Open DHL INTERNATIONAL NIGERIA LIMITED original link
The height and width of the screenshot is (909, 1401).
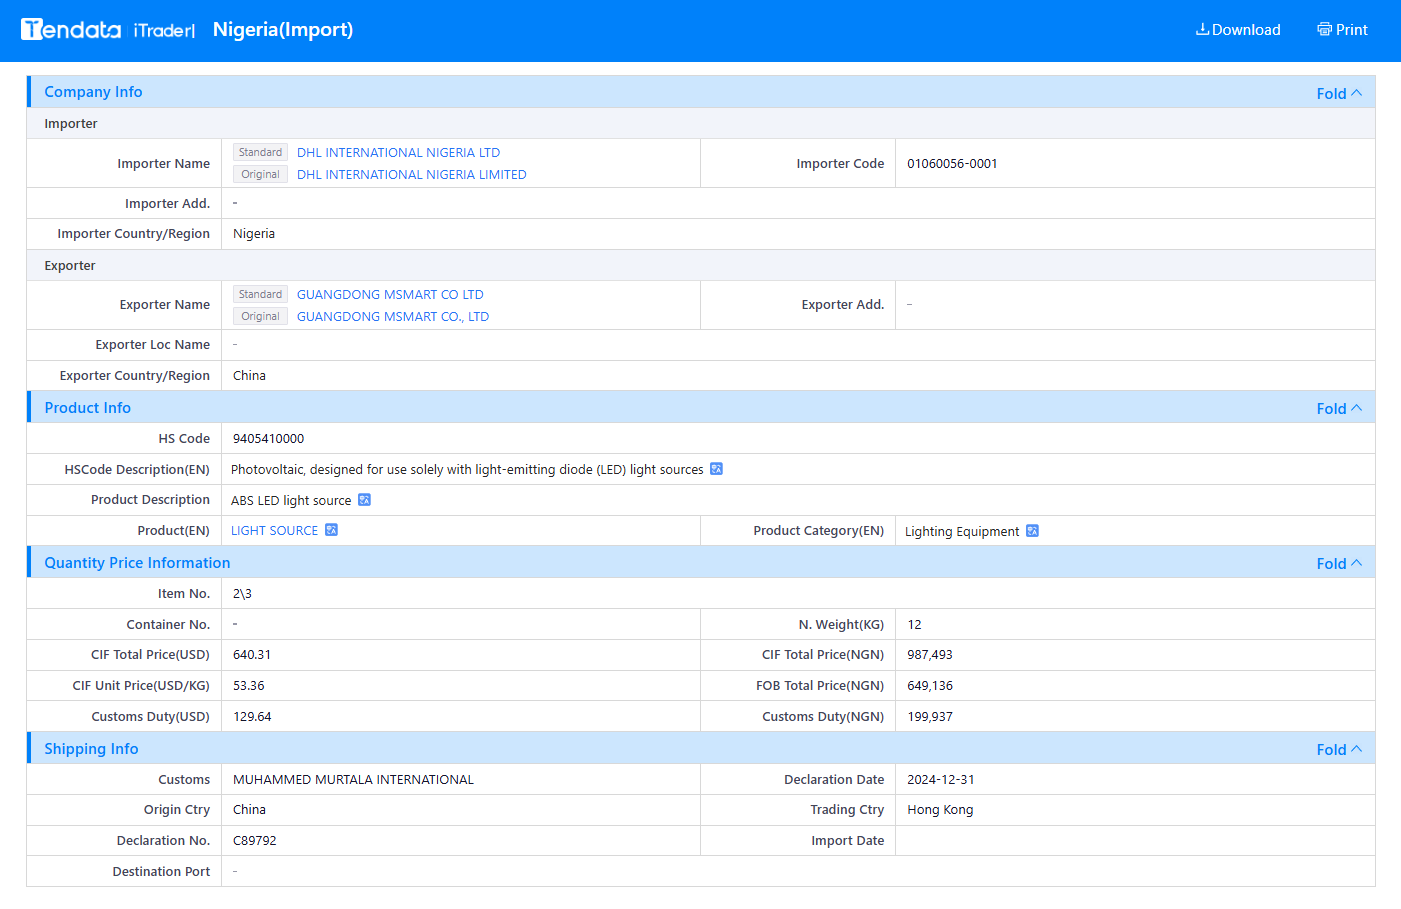click(411, 174)
